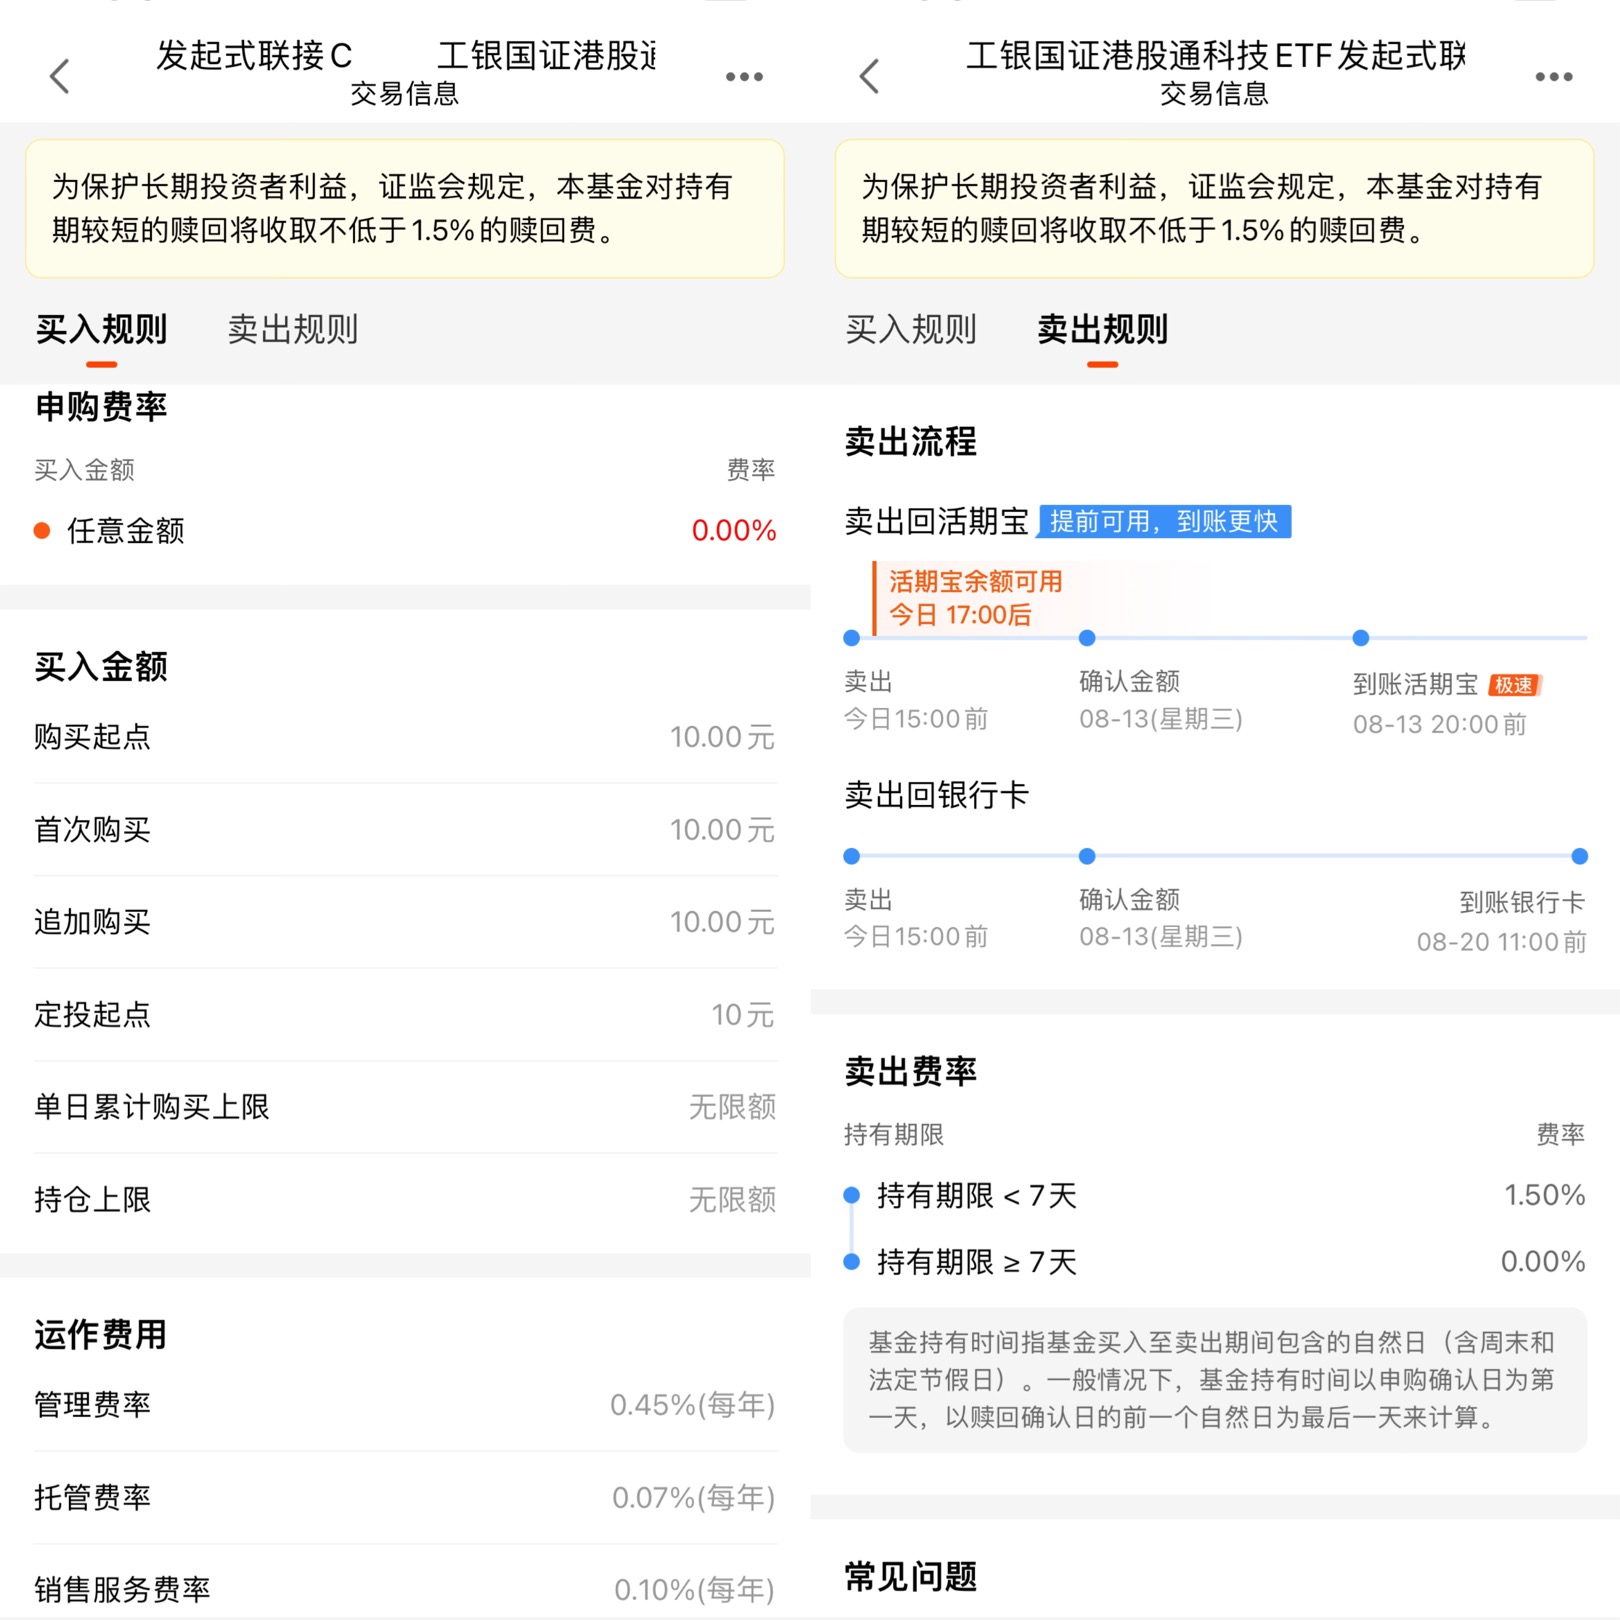Open more options on right screen

(x=1554, y=77)
